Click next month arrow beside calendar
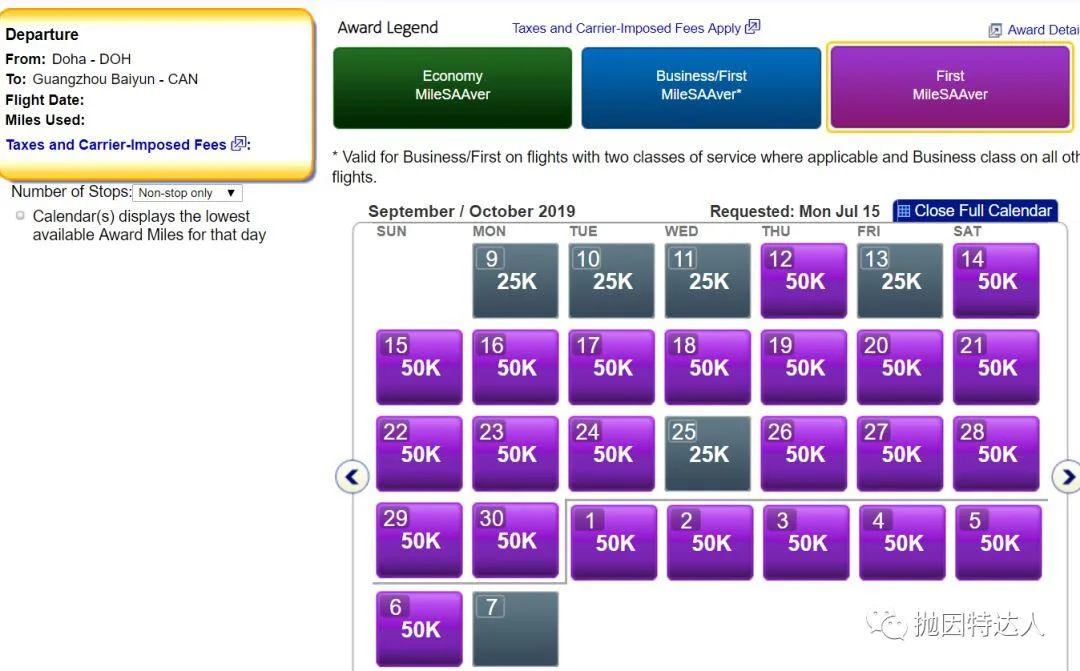This screenshot has width=1080, height=671. click(x=1066, y=477)
